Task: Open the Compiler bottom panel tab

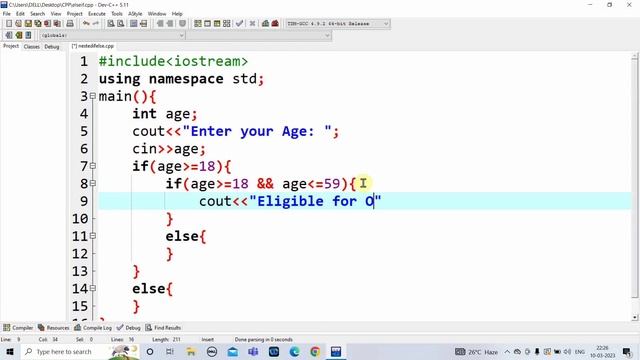Action: coord(18,328)
